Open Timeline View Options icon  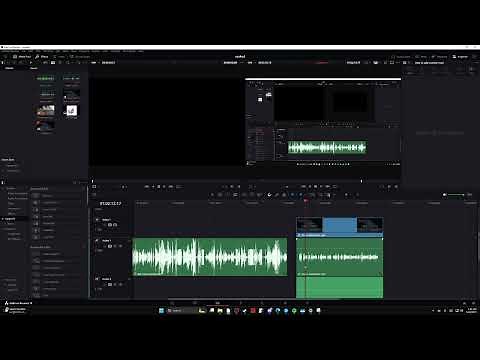[x=94, y=195]
